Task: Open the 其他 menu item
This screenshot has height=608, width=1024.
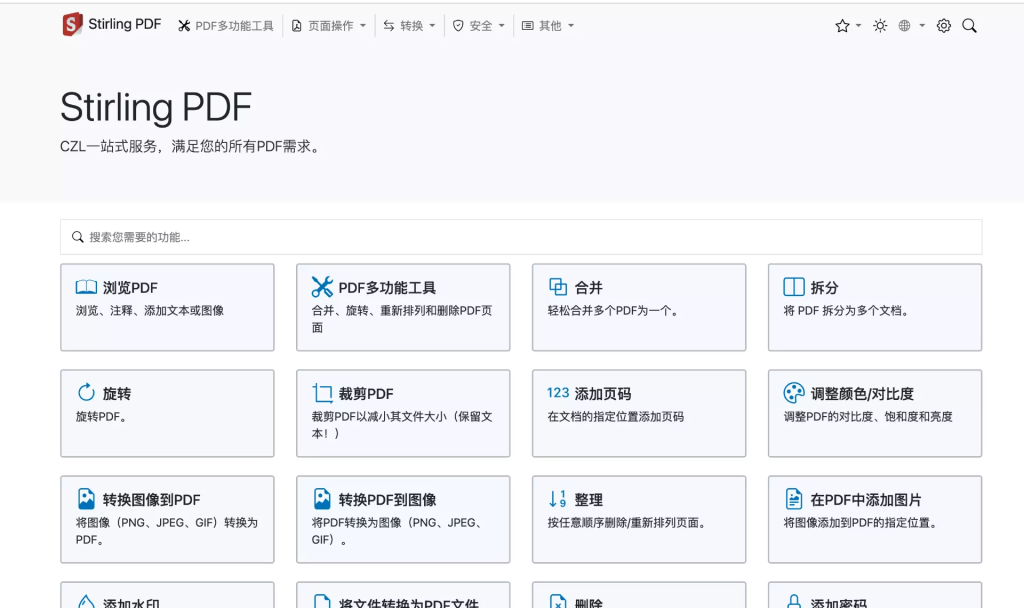Action: point(548,25)
